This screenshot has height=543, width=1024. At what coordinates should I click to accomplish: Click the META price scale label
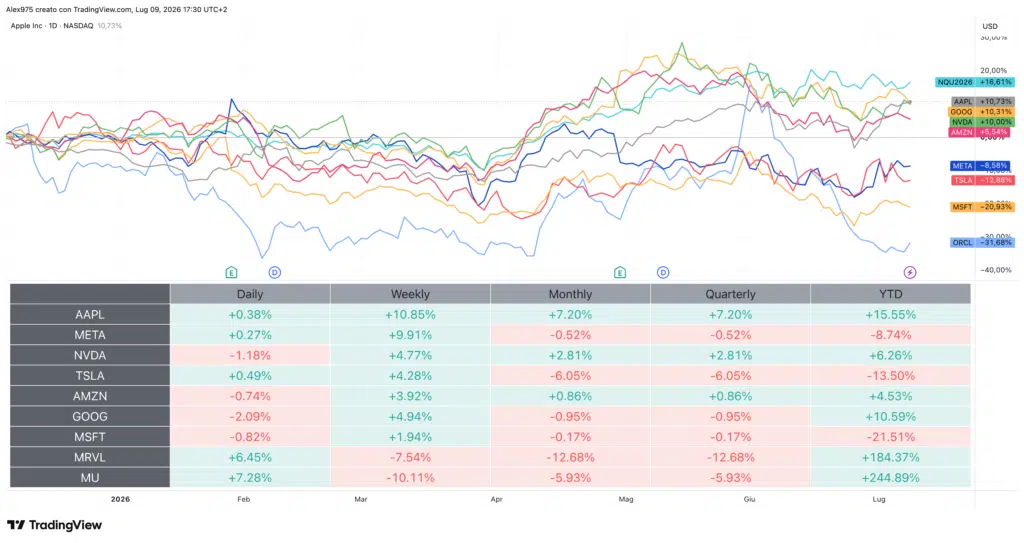[982, 166]
